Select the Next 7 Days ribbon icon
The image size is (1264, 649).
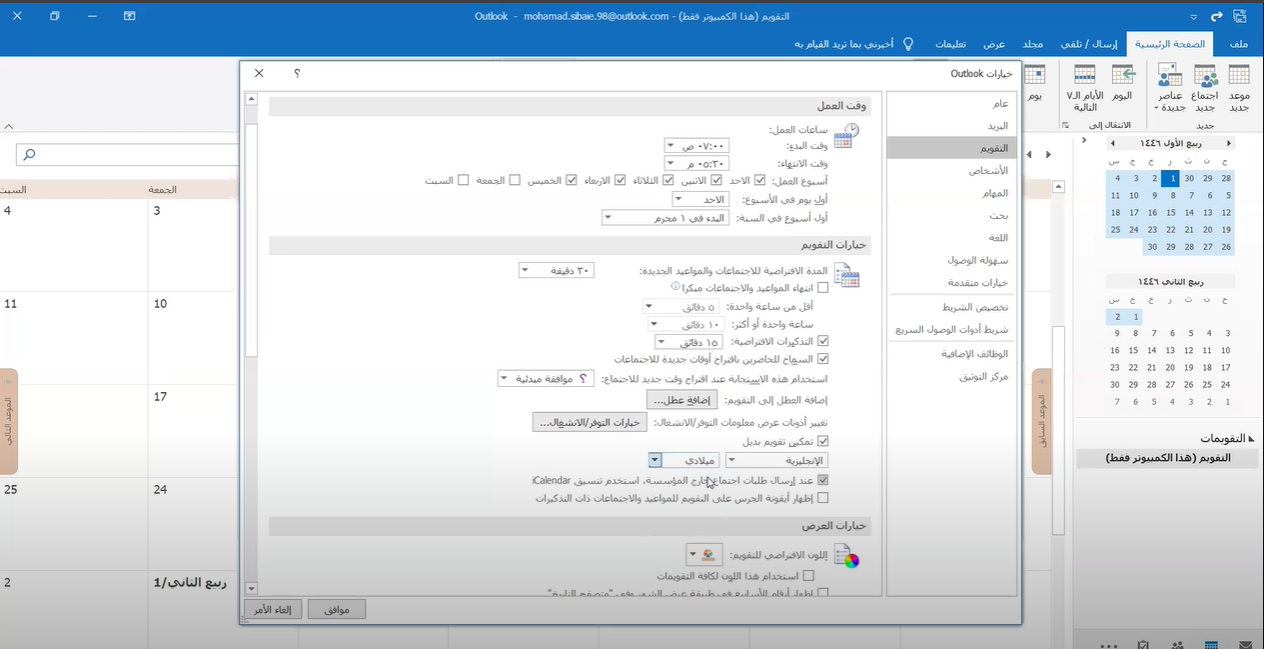coord(1085,78)
